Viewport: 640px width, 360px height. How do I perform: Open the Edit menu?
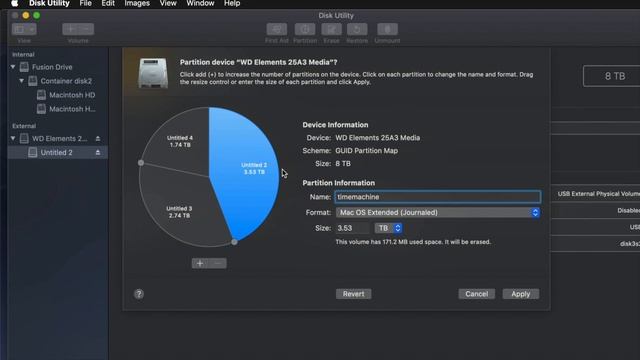pyautogui.click(x=108, y=4)
